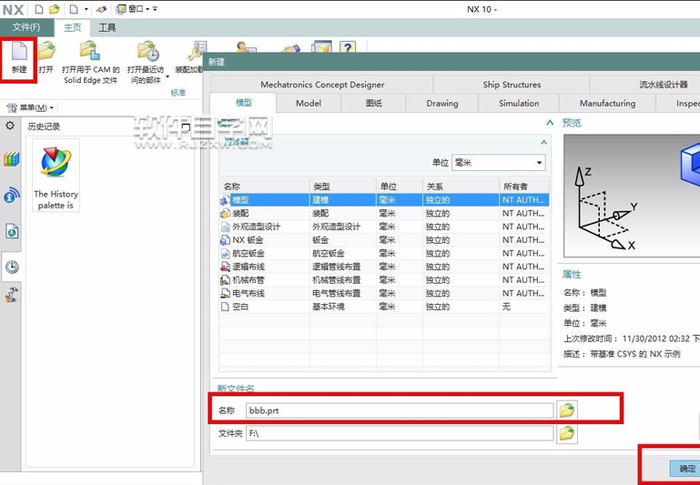Click the 逻辑管线布置 type cell
Screen dimensions: 700x485
336,267
